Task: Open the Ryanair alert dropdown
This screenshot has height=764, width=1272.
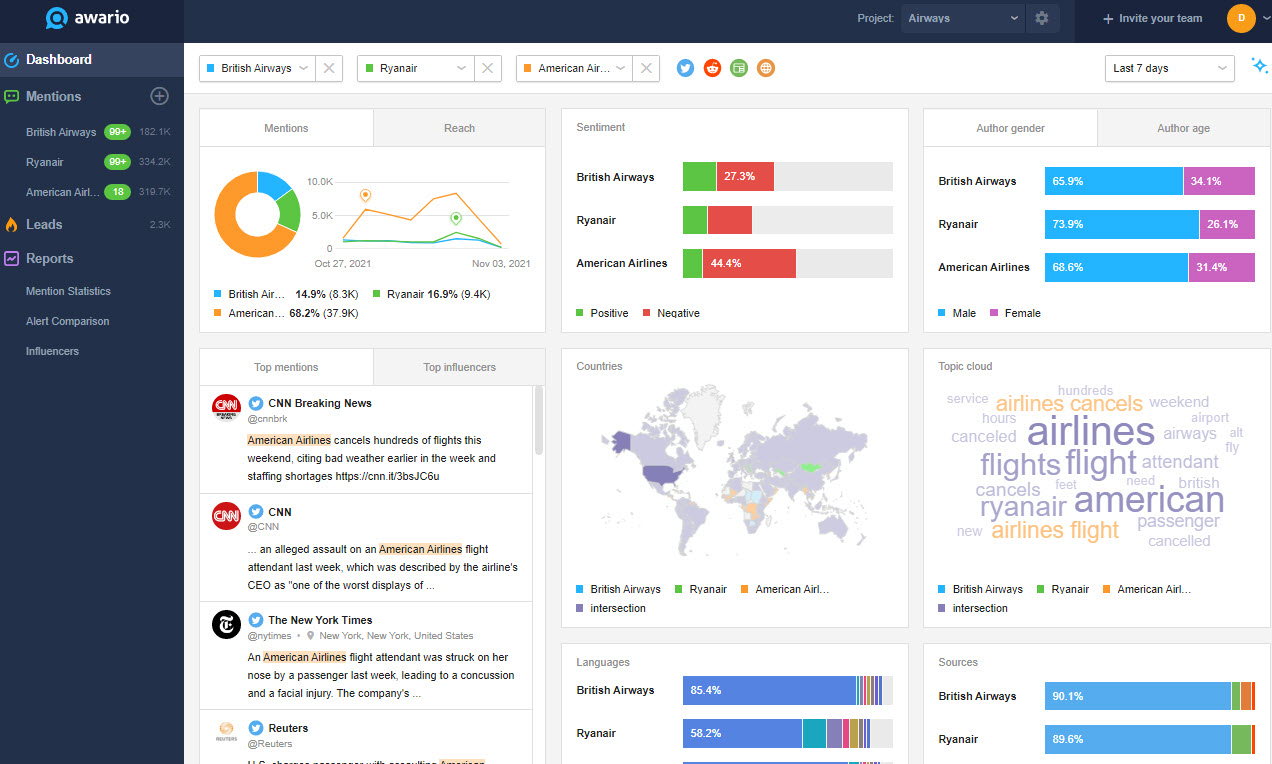Action: click(x=415, y=68)
